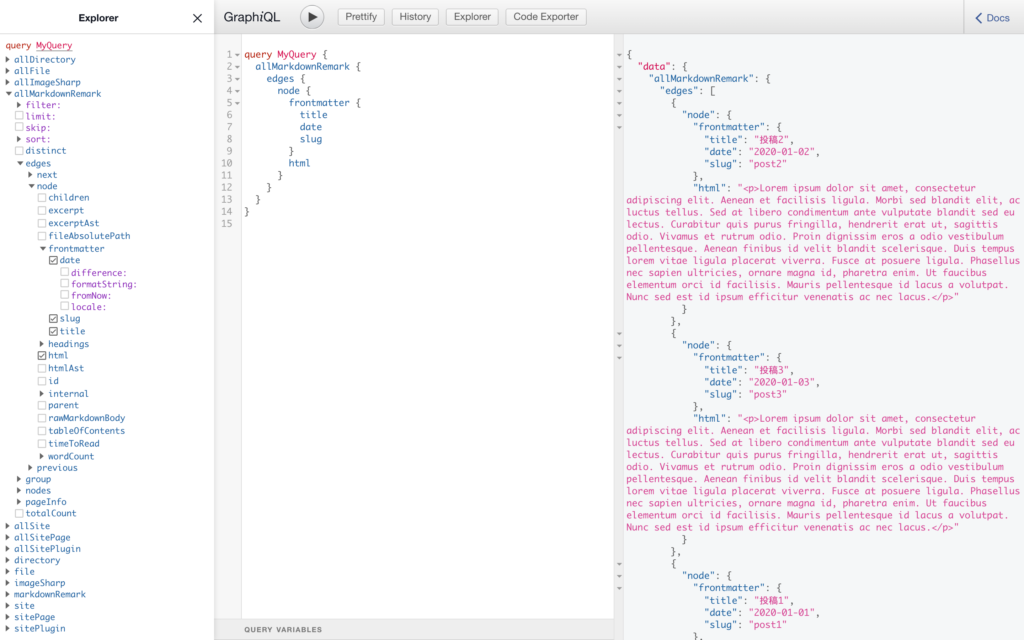Enable the locale: argument
The width and height of the screenshot is (1024, 640).
65,306
